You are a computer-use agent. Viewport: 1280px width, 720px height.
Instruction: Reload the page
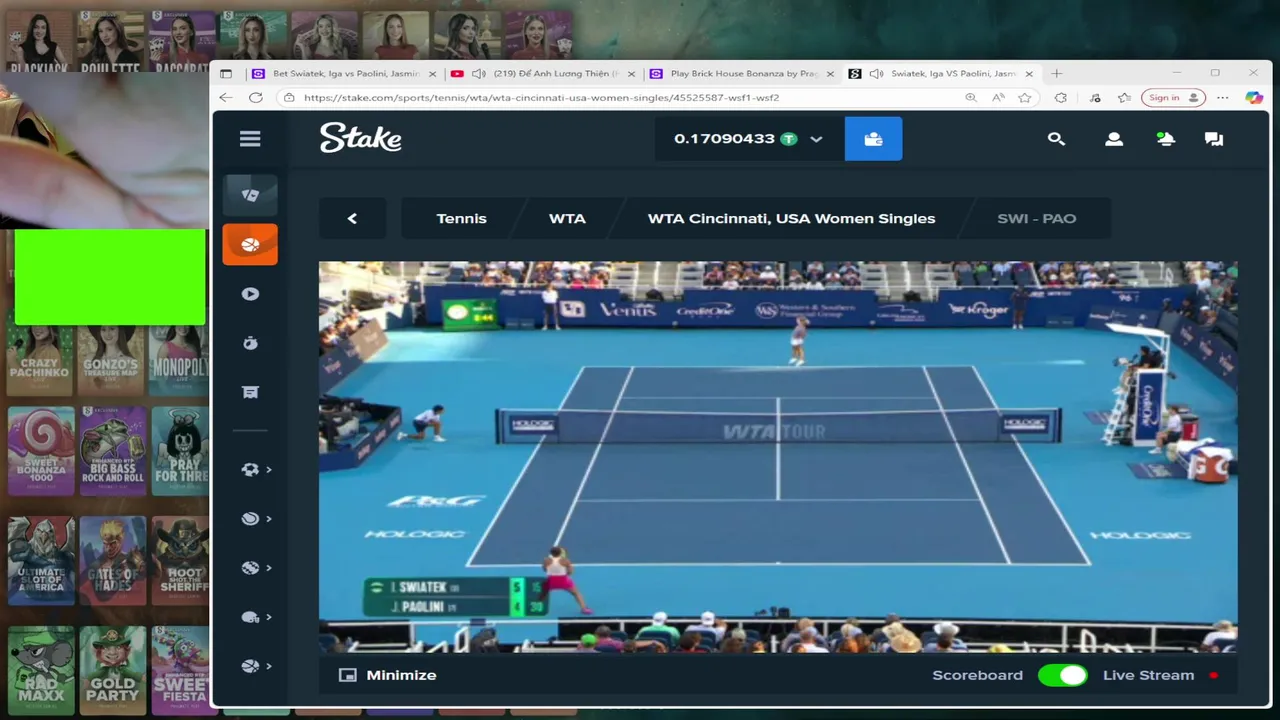click(x=256, y=98)
